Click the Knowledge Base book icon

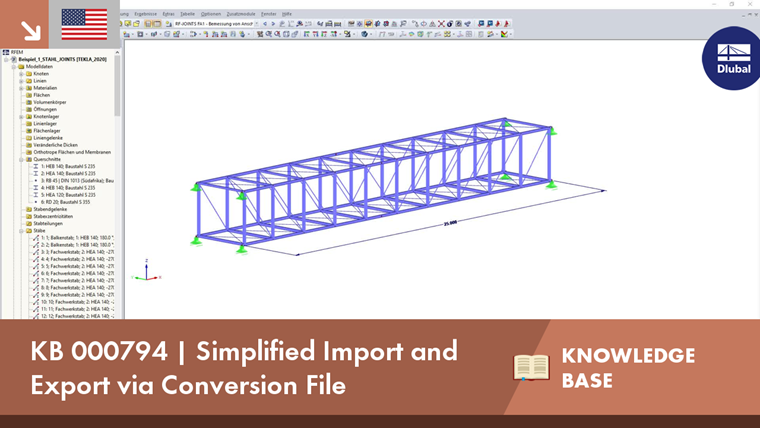click(531, 367)
